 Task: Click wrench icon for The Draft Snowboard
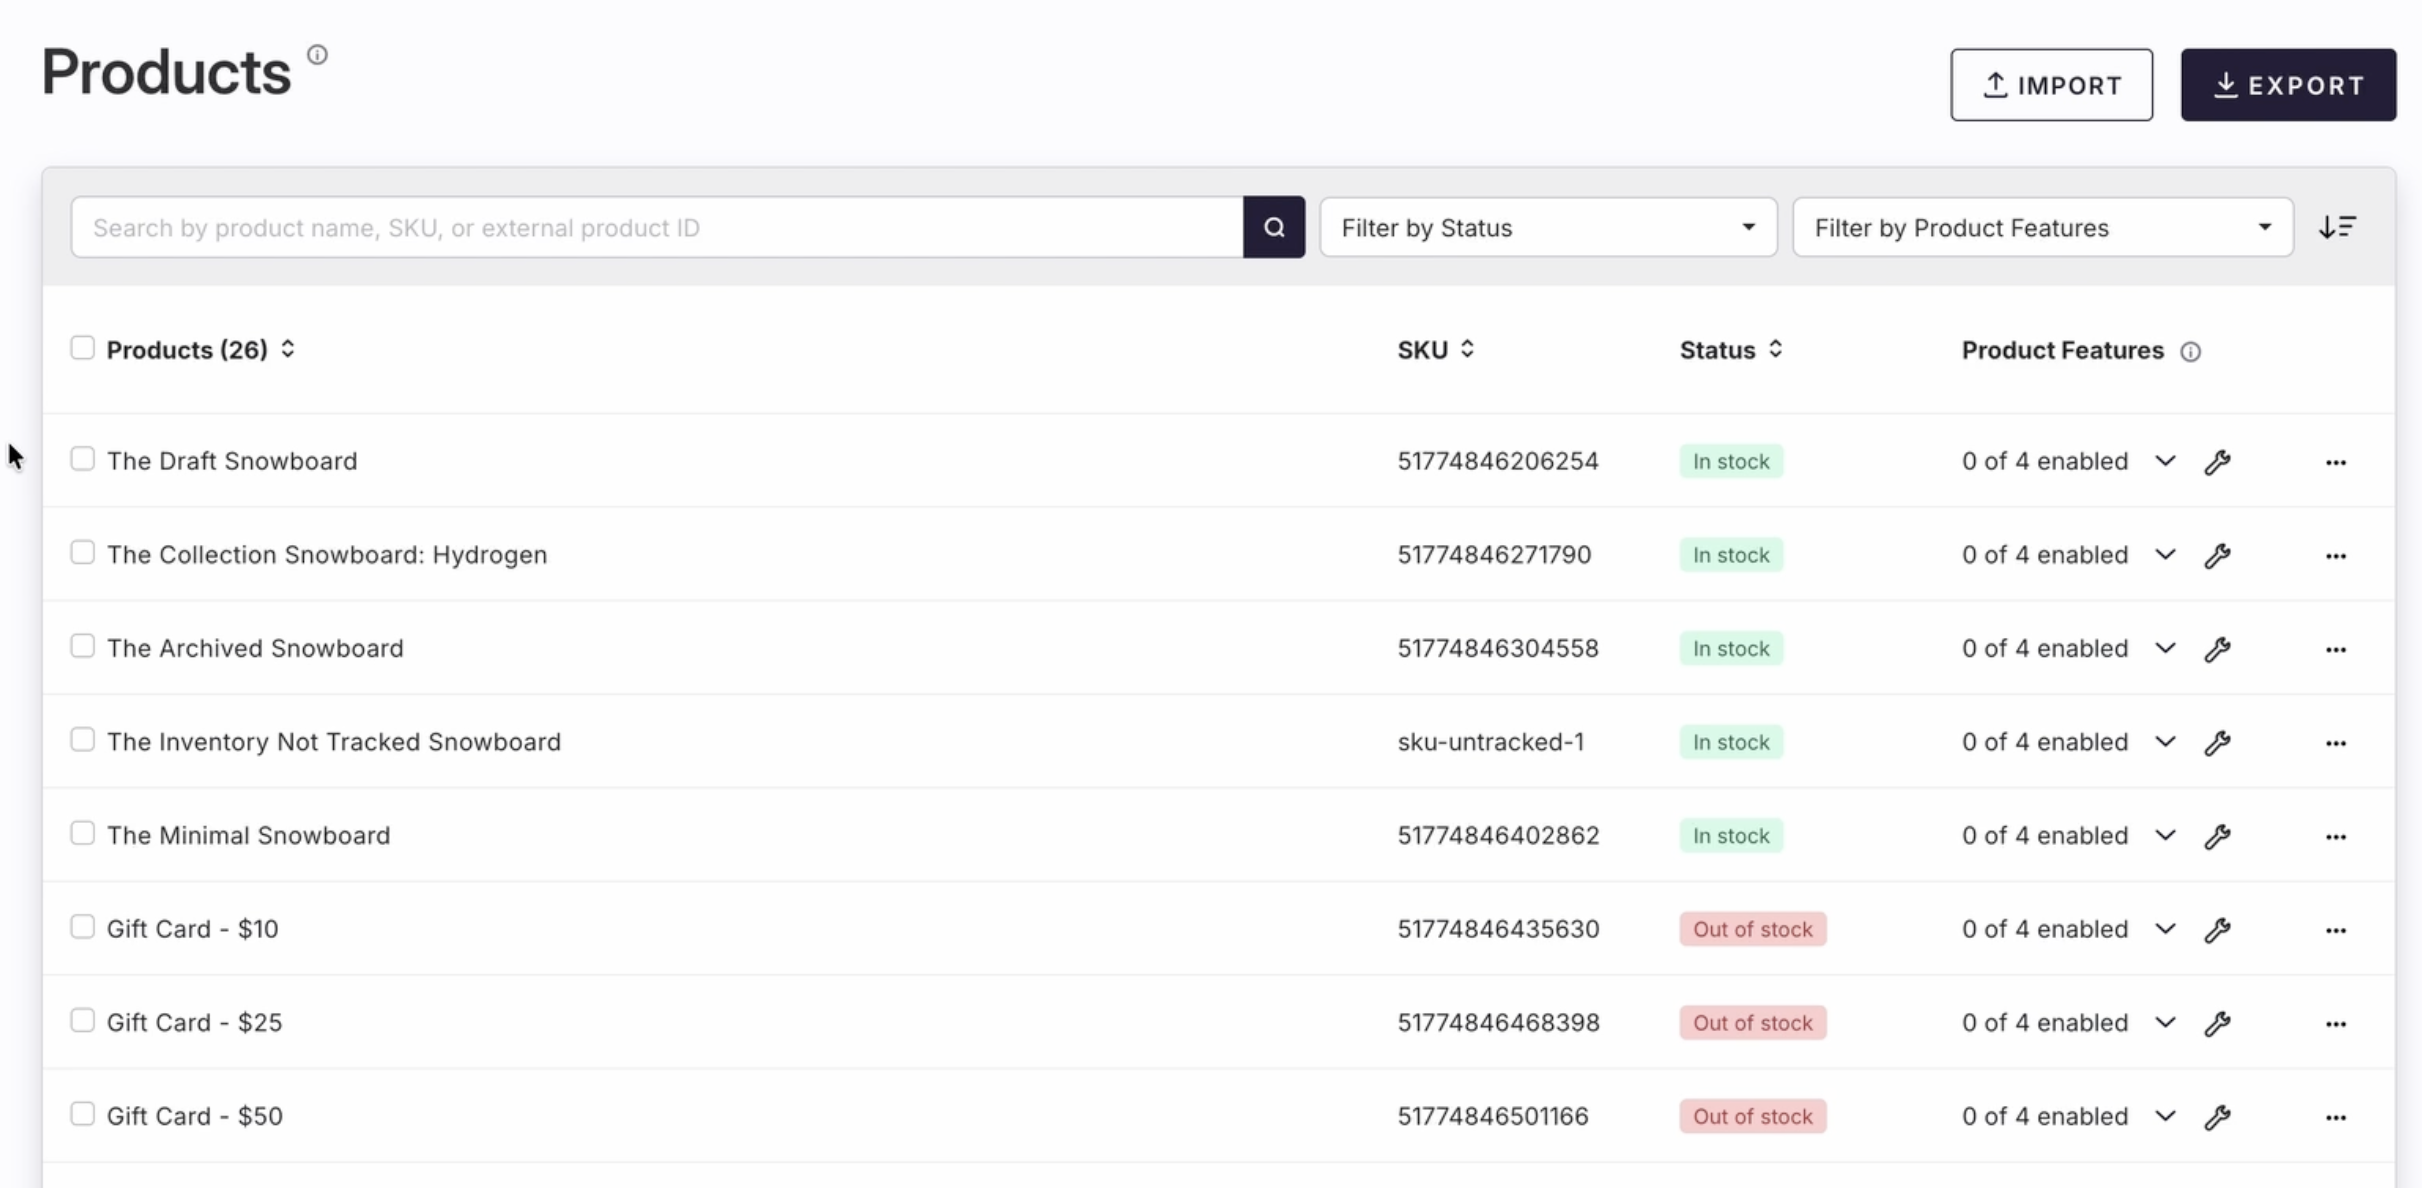coord(2217,462)
